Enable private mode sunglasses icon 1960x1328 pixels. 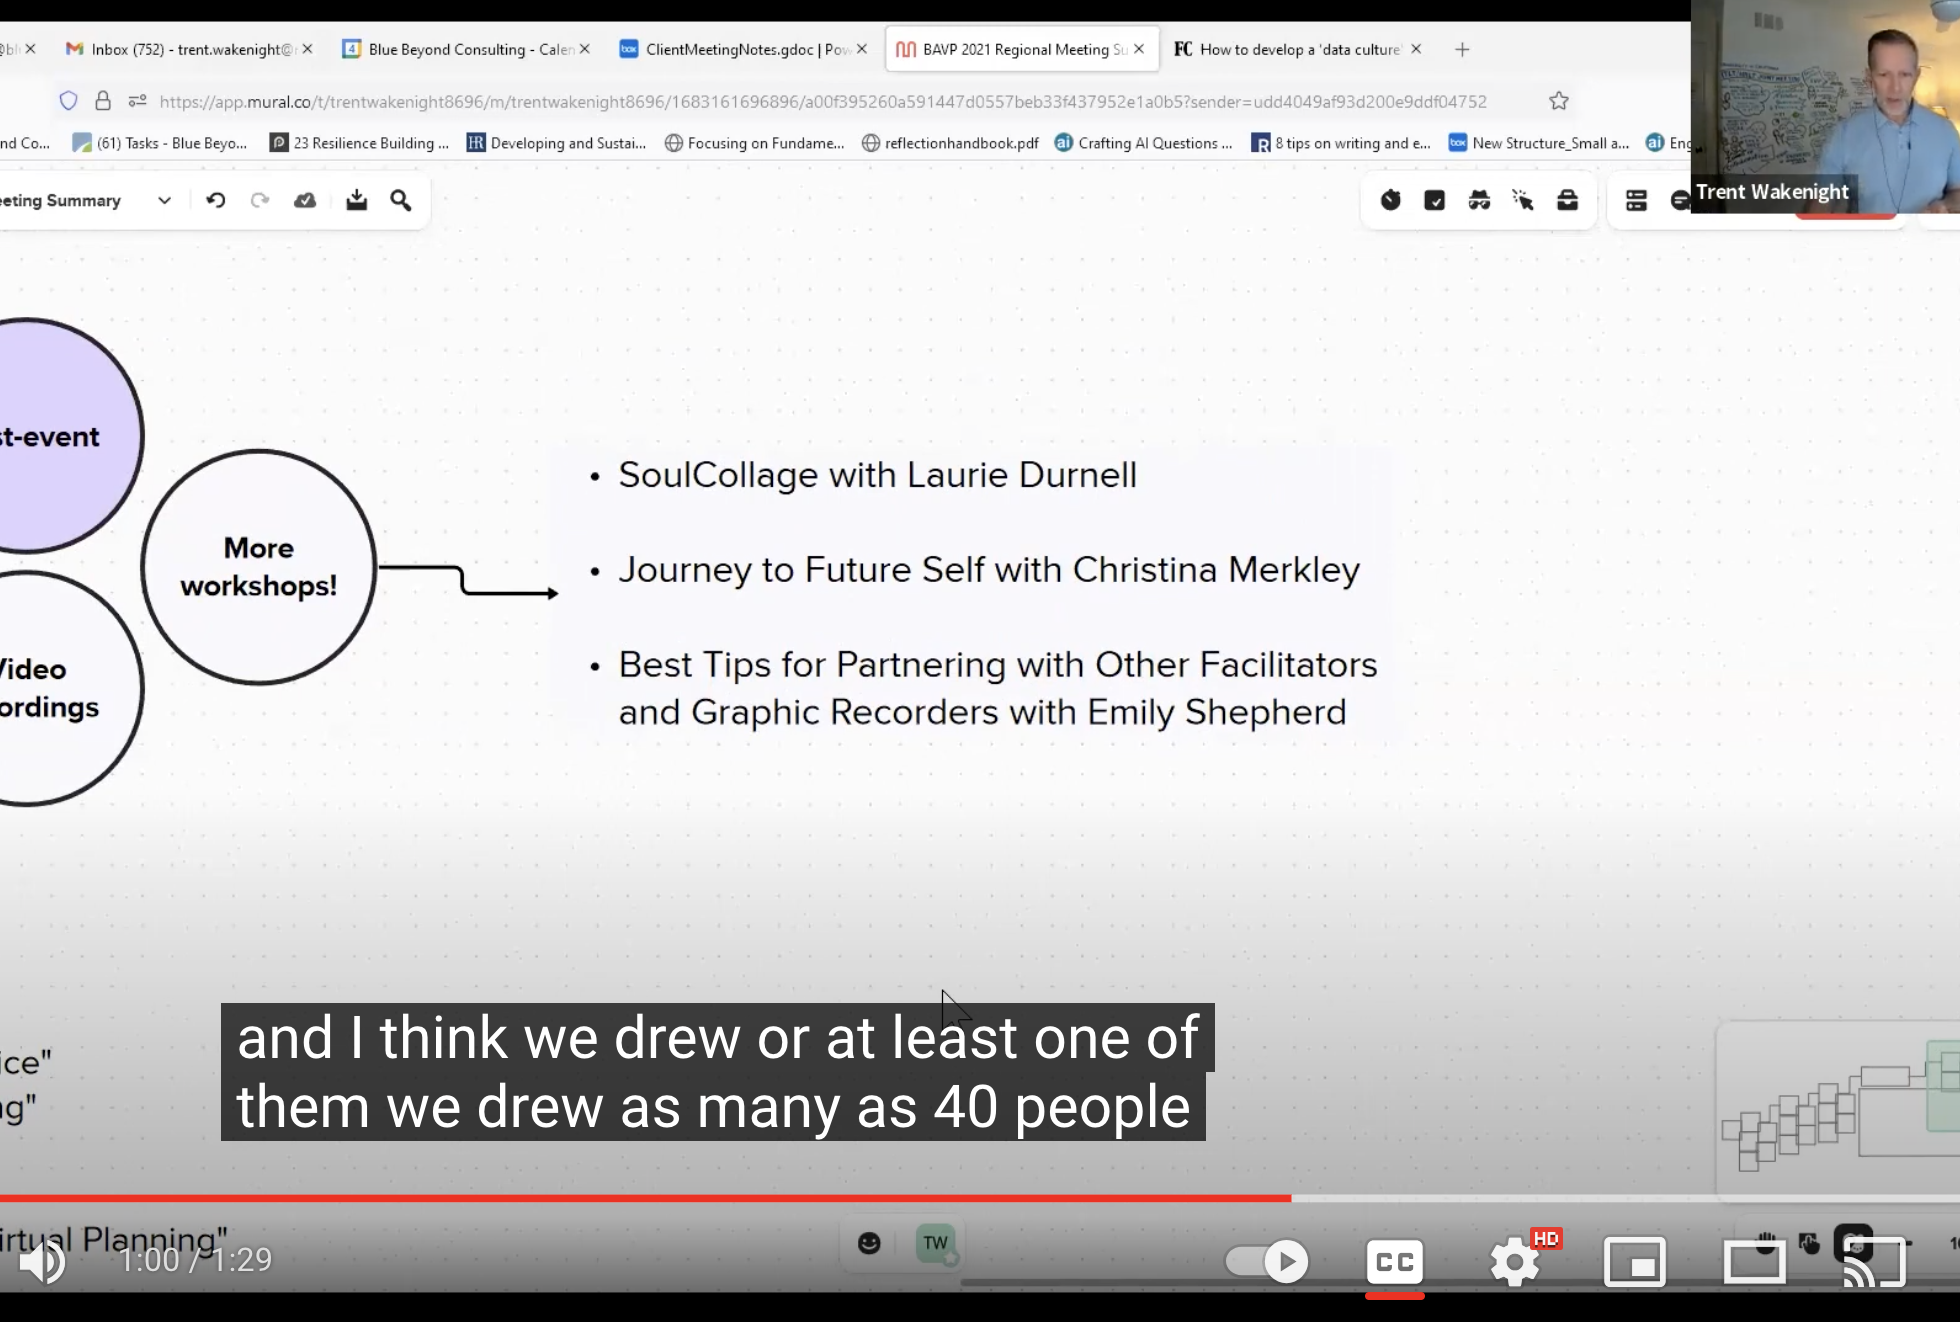pos(1479,201)
